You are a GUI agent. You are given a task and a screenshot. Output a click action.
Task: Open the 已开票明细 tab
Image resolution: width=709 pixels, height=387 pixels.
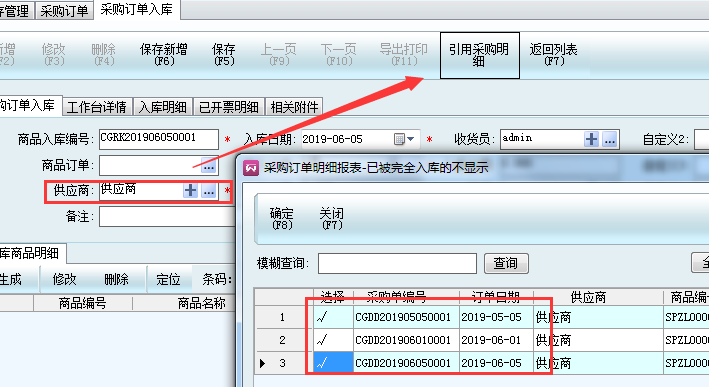coord(229,107)
